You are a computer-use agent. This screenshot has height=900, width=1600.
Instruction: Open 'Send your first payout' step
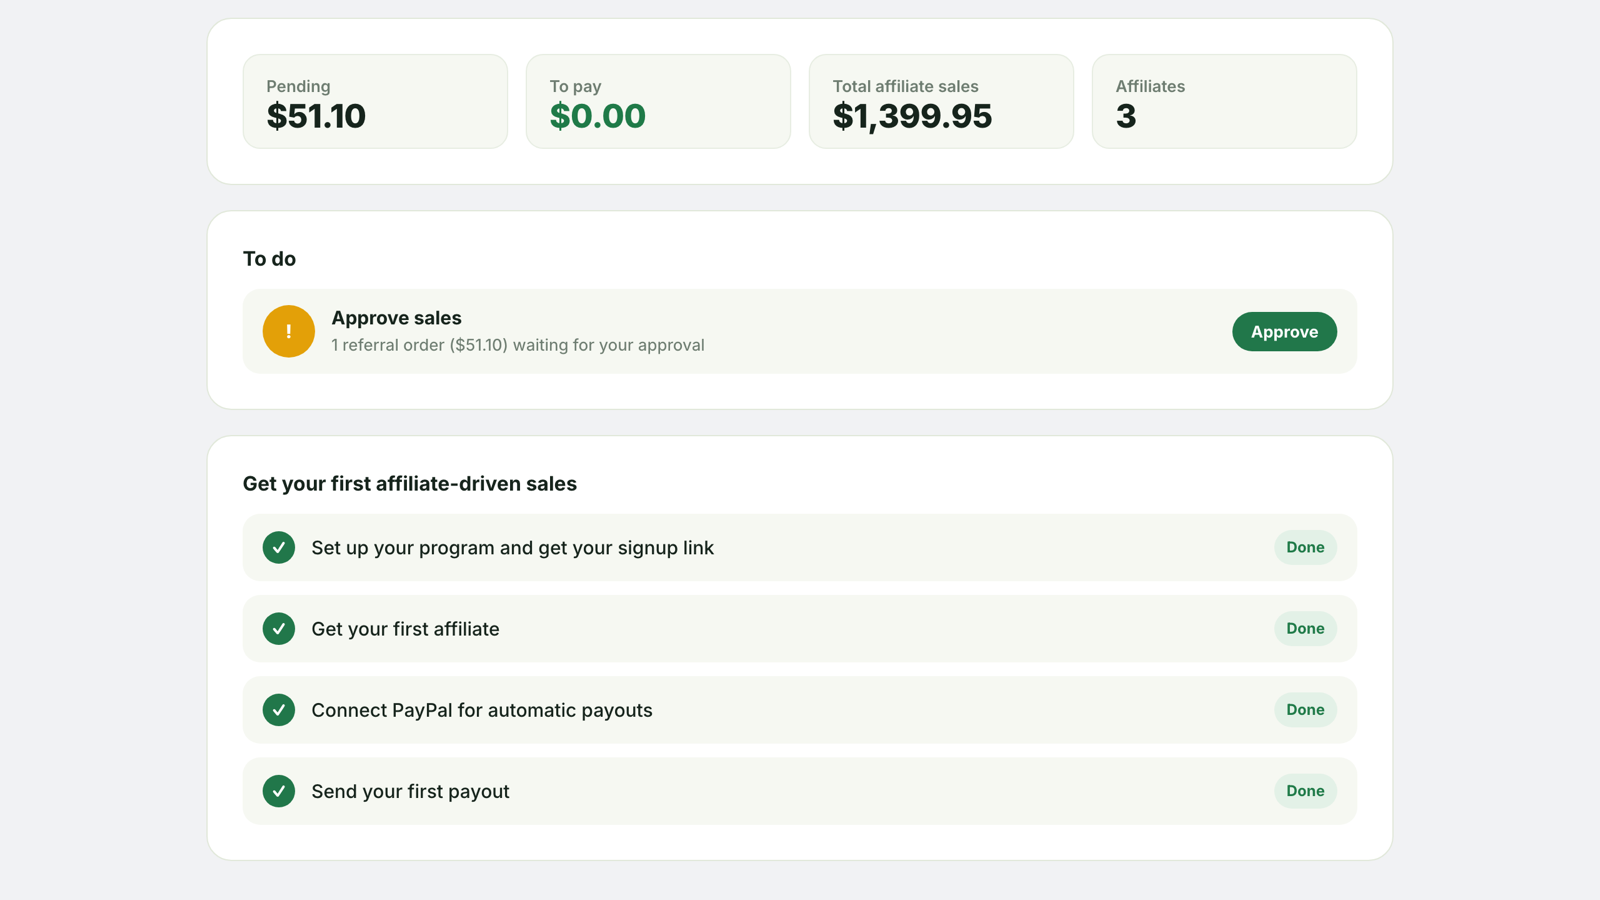pyautogui.click(x=799, y=791)
